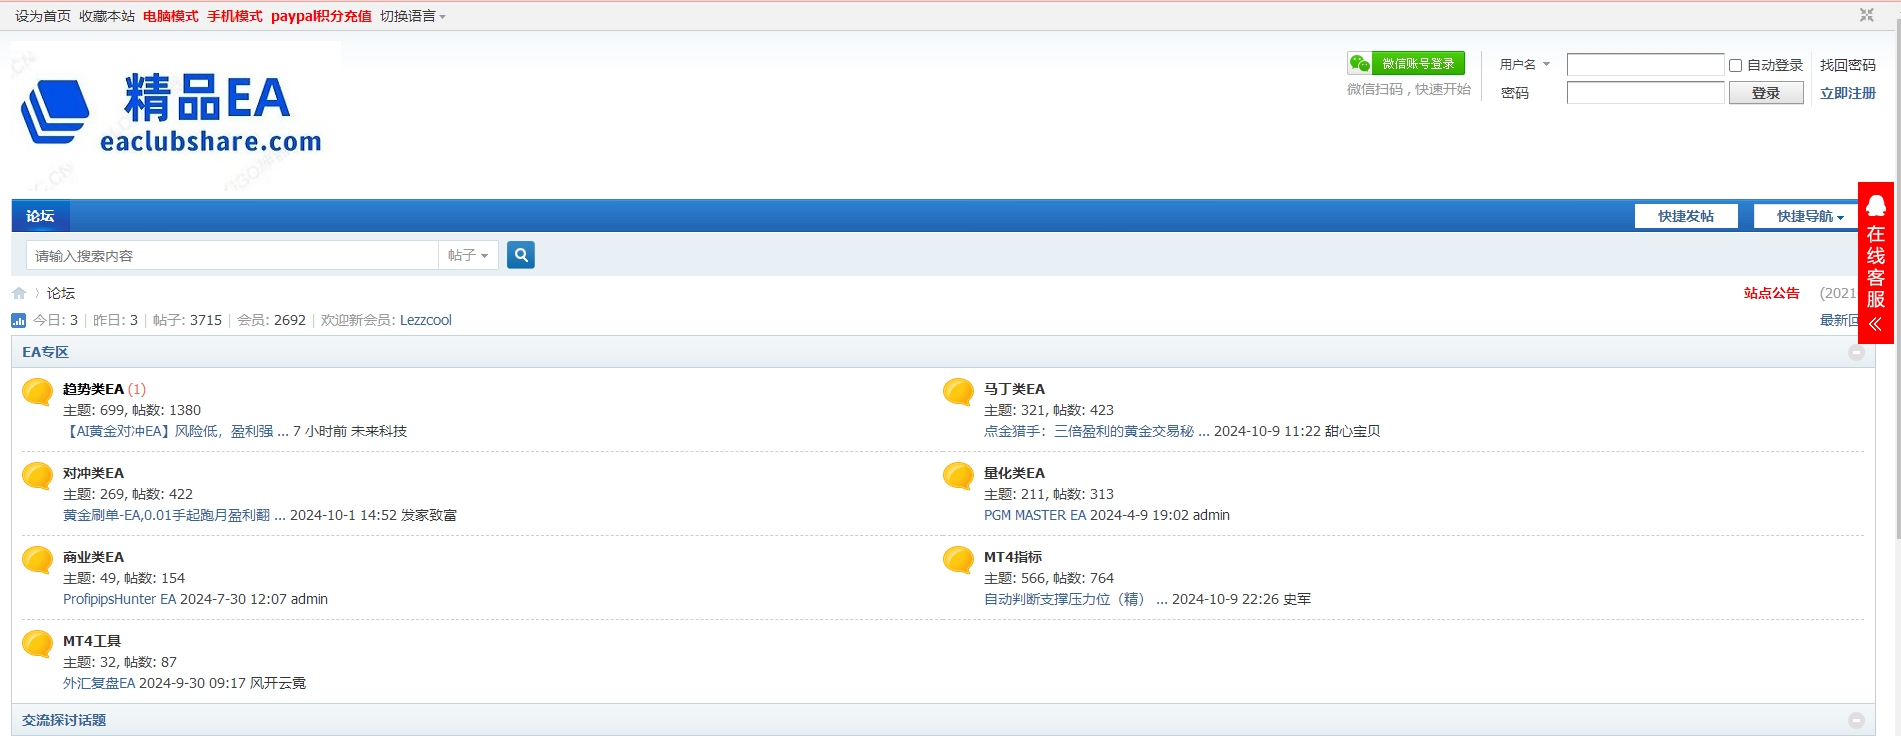The width and height of the screenshot is (1901, 736).
Task: Close the top bar with X icon
Action: [1866, 15]
